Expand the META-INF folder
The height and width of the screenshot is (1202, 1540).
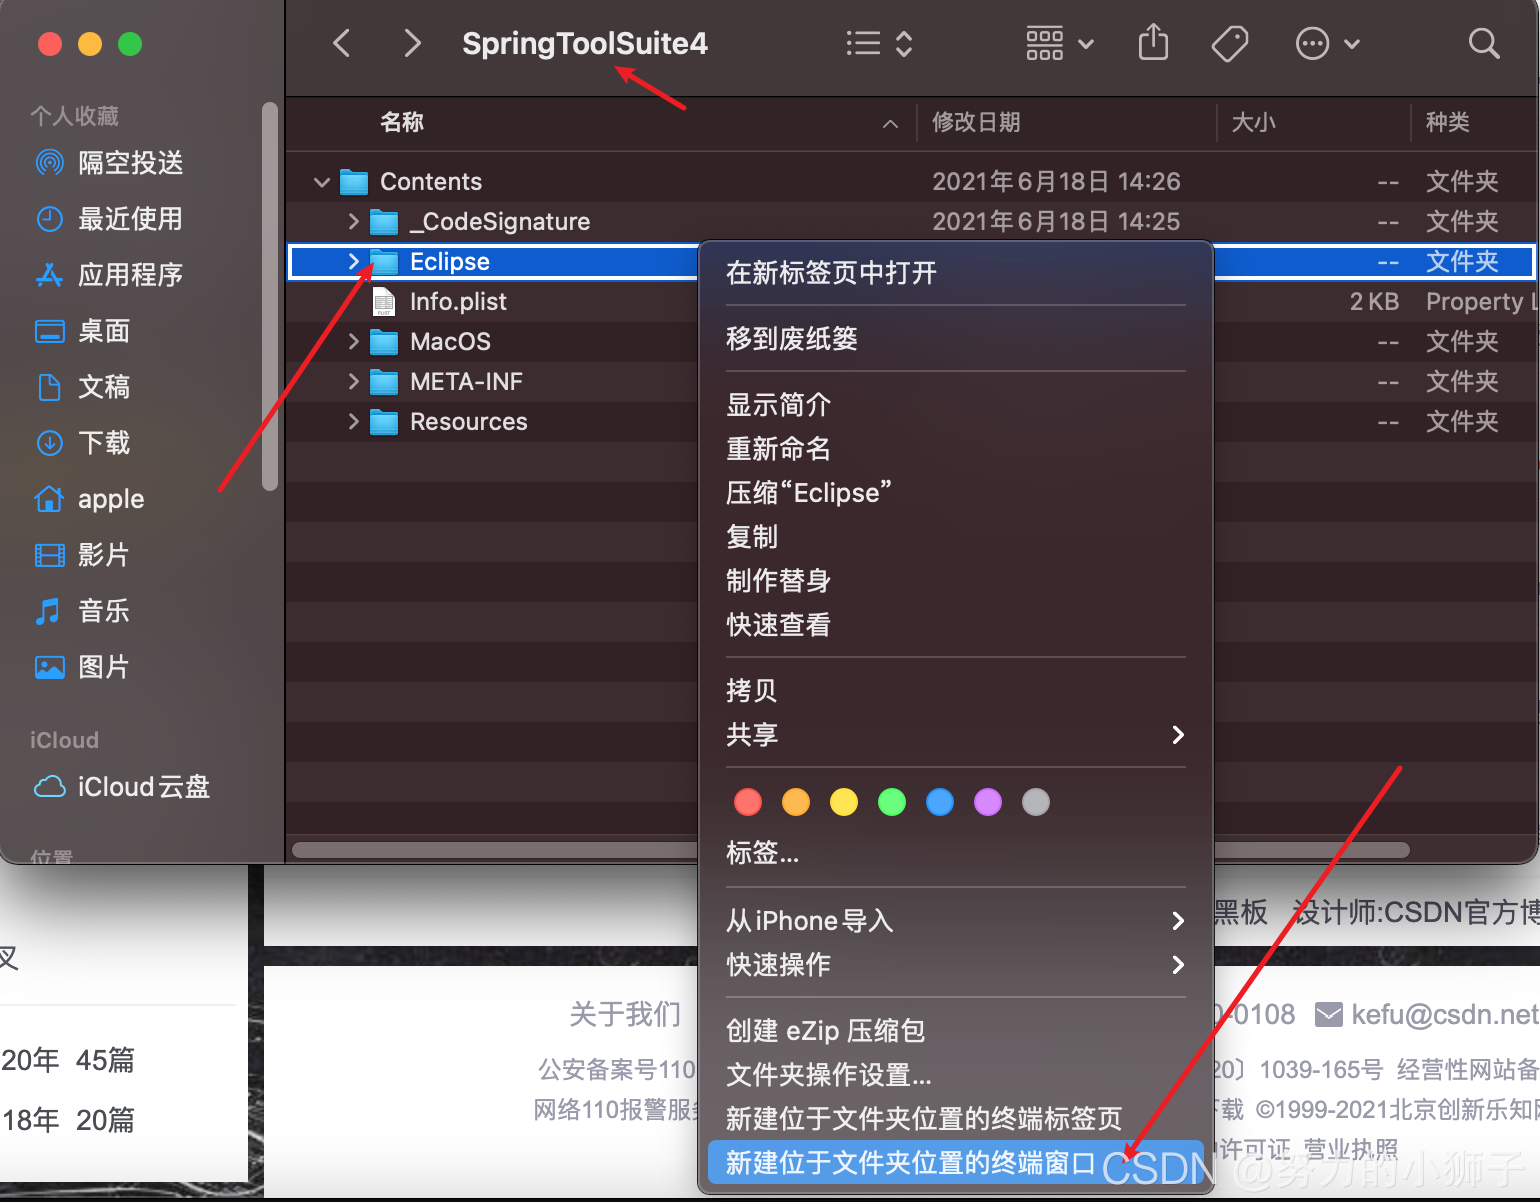coord(353,381)
